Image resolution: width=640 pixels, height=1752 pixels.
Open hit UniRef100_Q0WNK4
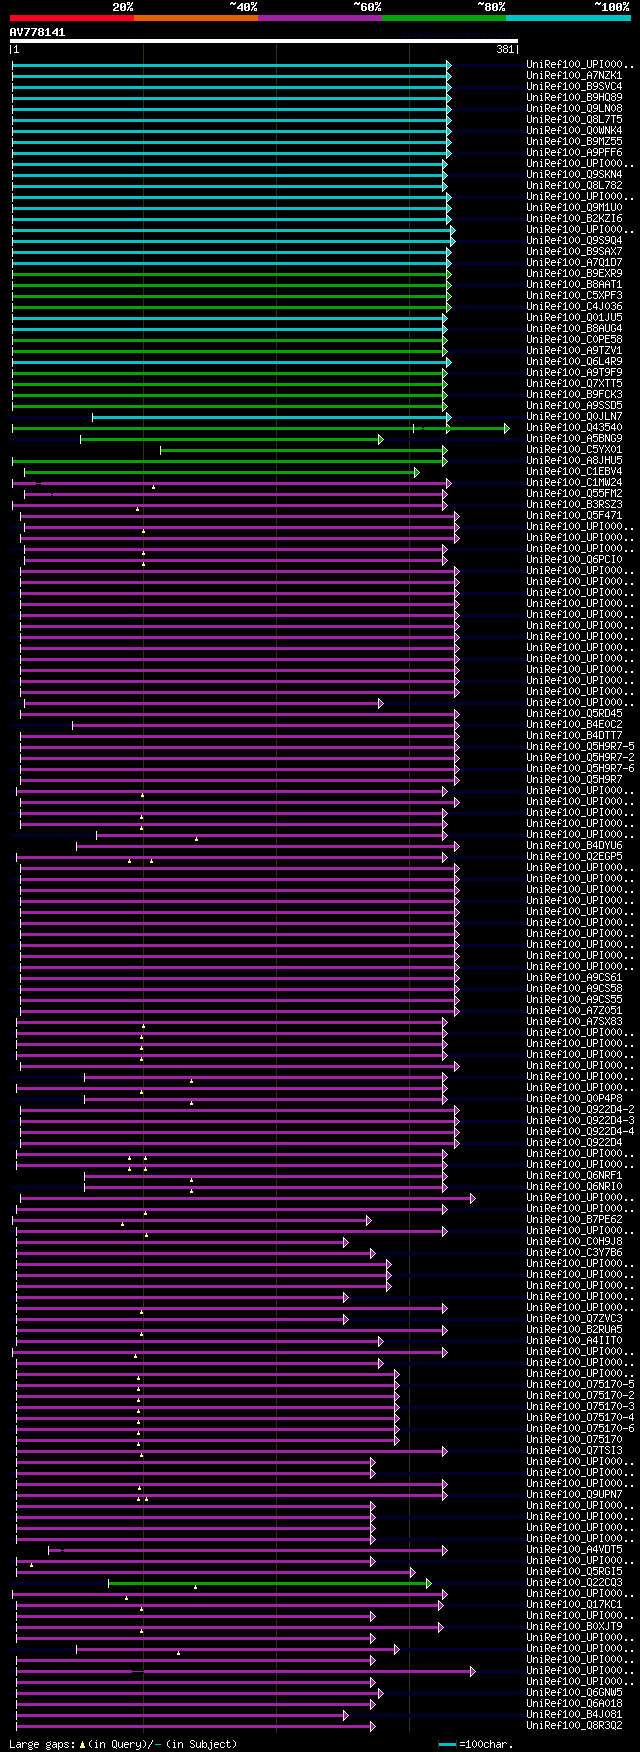574,130
